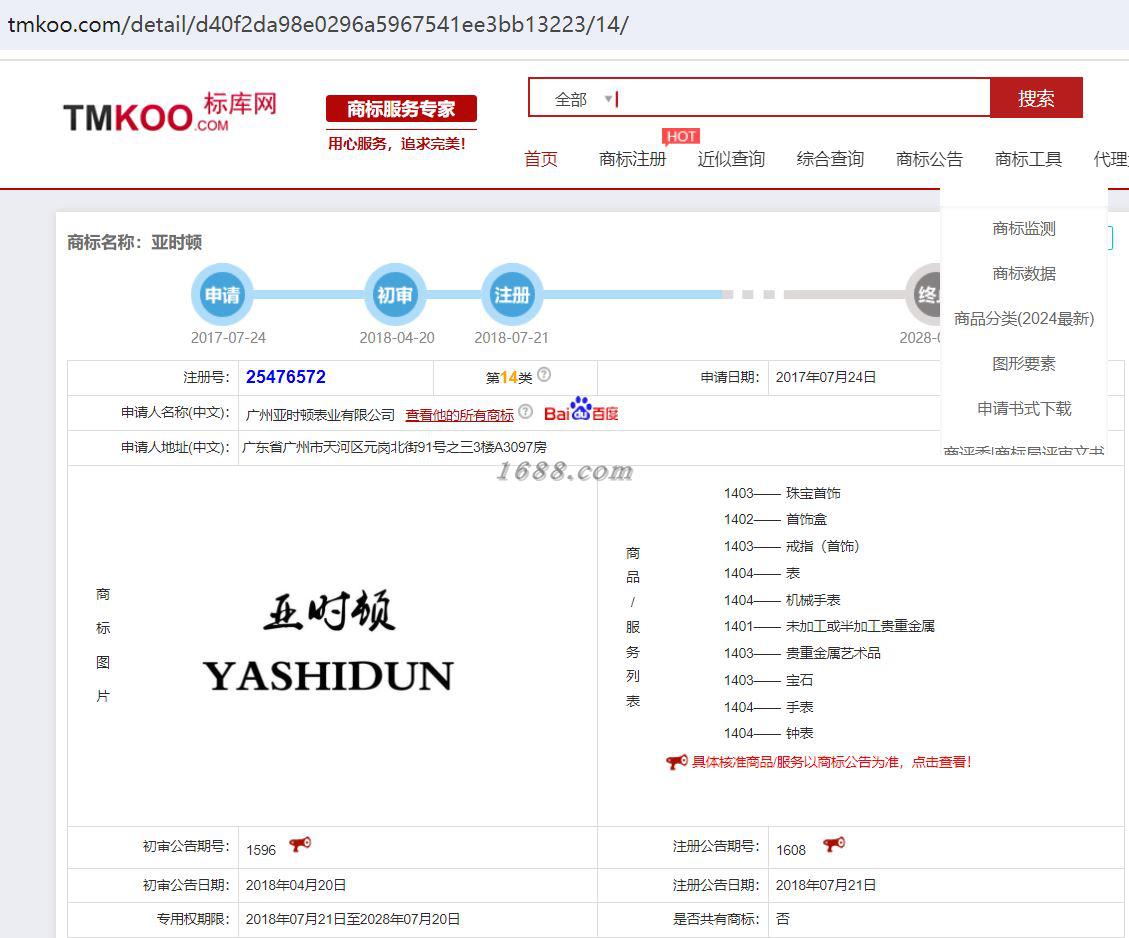The width and height of the screenshot is (1129, 938).
Task: Click megaphone icon beside 1608
Action: (834, 844)
